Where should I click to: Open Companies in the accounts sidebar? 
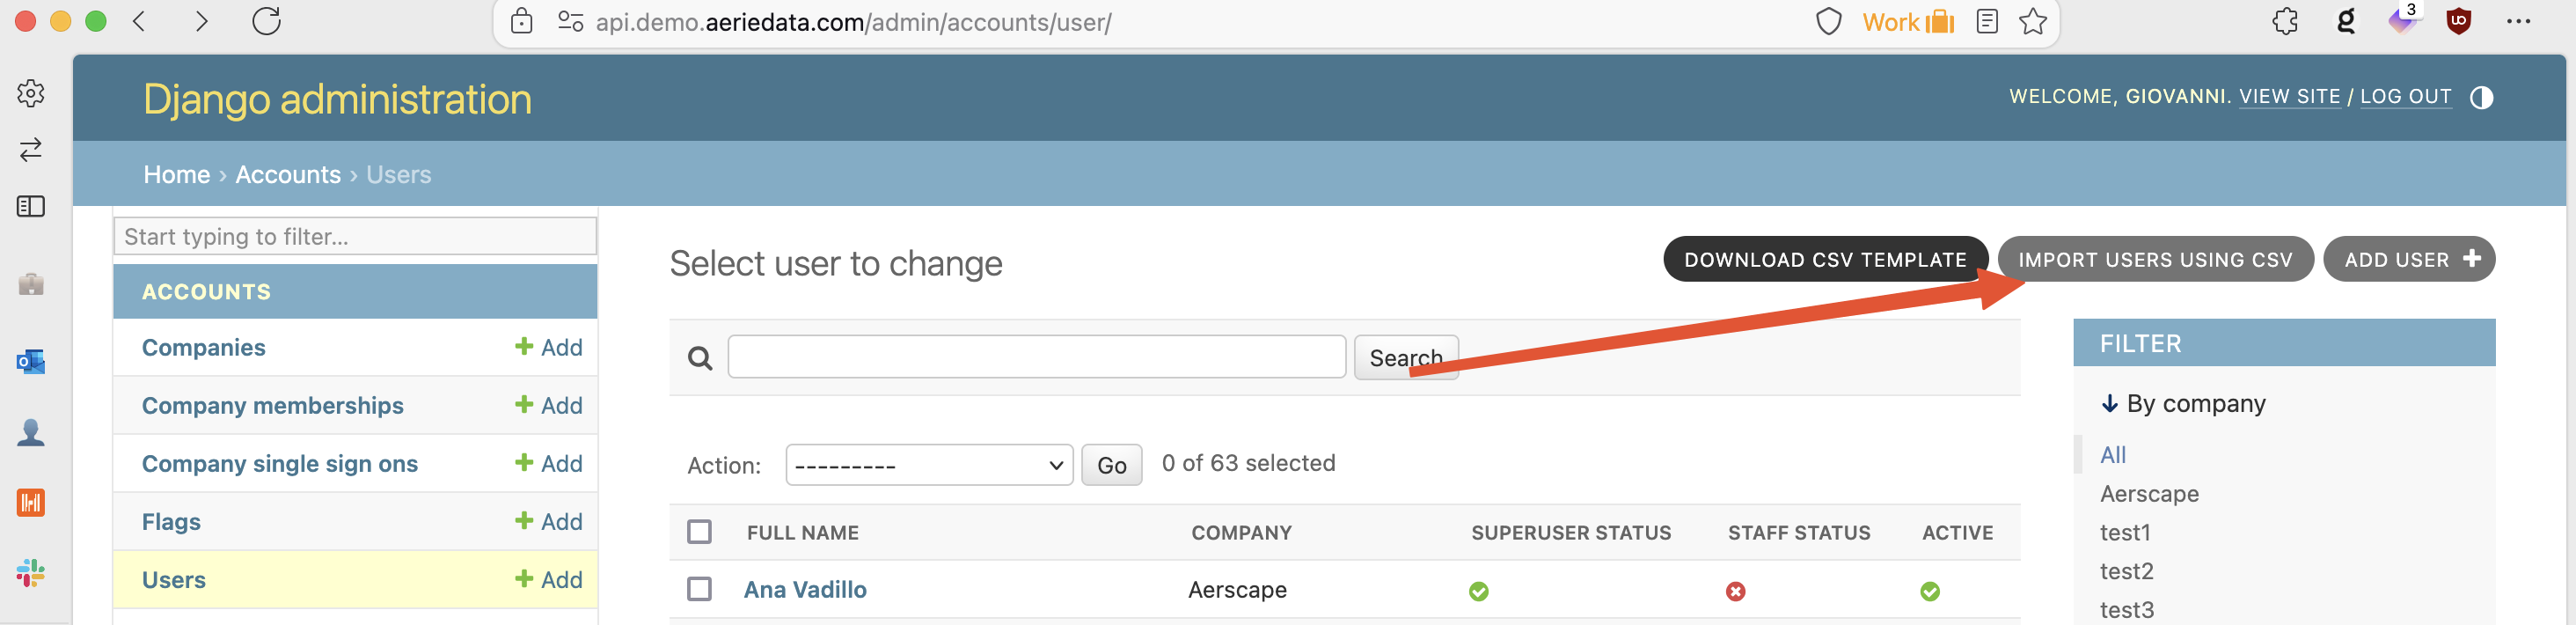pos(204,348)
